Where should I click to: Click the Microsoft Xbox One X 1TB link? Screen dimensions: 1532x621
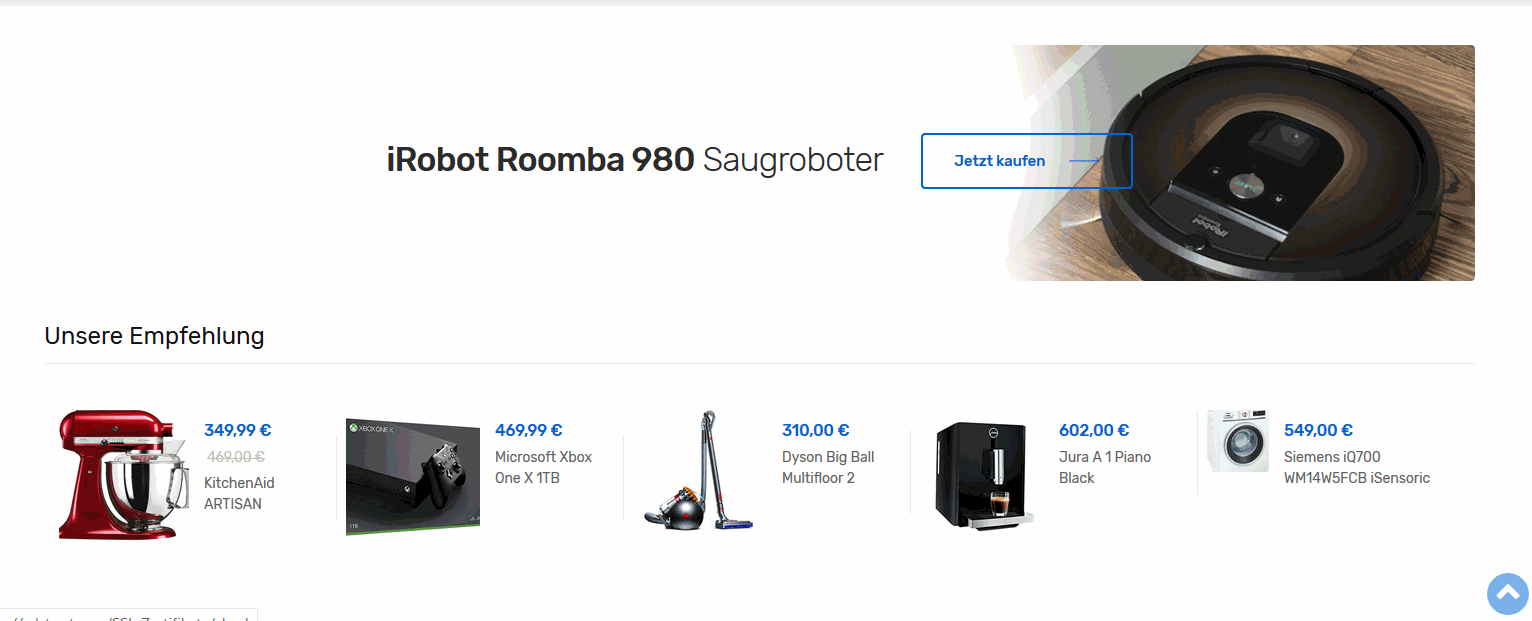544,467
